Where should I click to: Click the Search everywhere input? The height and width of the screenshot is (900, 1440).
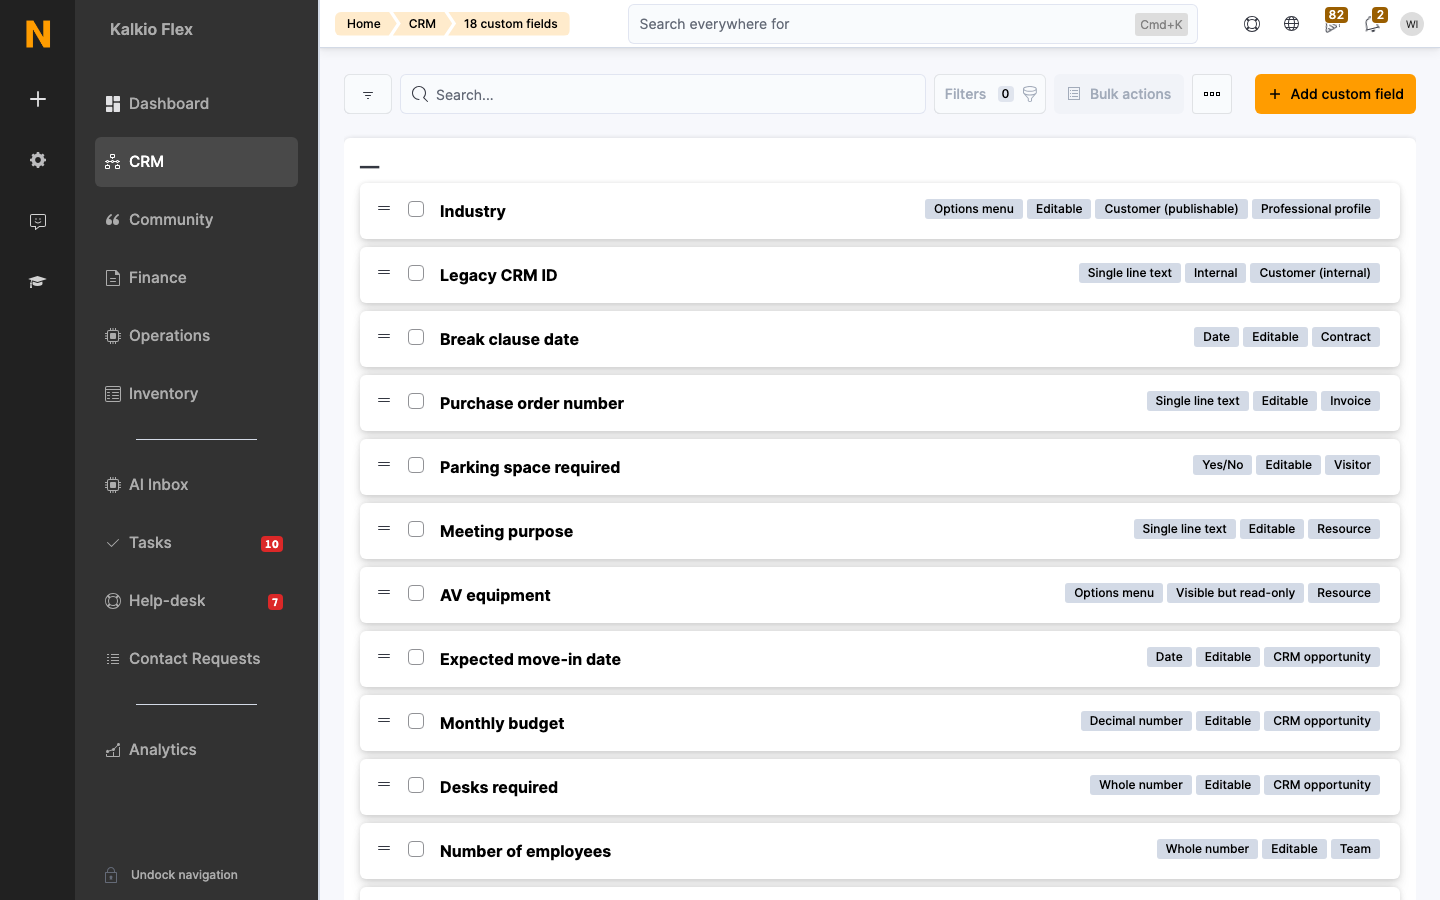[x=913, y=24]
